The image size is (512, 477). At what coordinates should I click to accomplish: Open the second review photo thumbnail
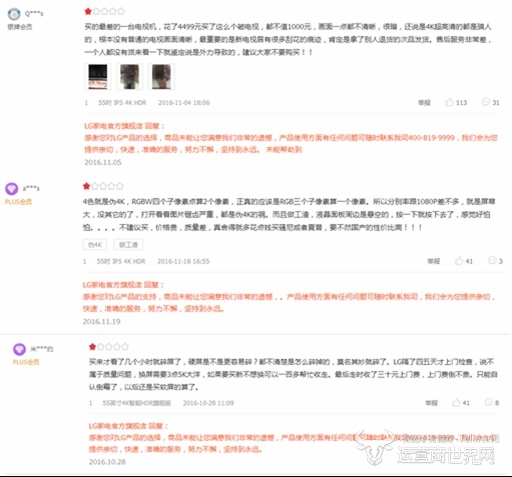click(x=130, y=77)
